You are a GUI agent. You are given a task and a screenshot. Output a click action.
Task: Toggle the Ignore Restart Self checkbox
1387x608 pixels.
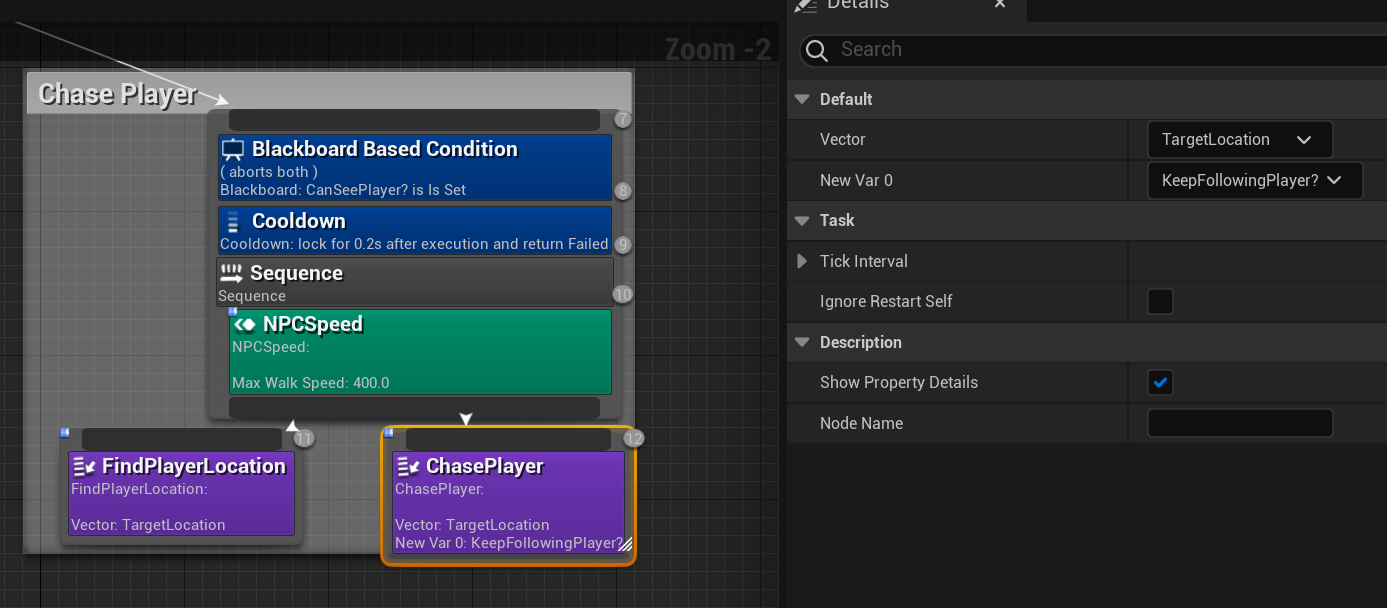(1160, 301)
